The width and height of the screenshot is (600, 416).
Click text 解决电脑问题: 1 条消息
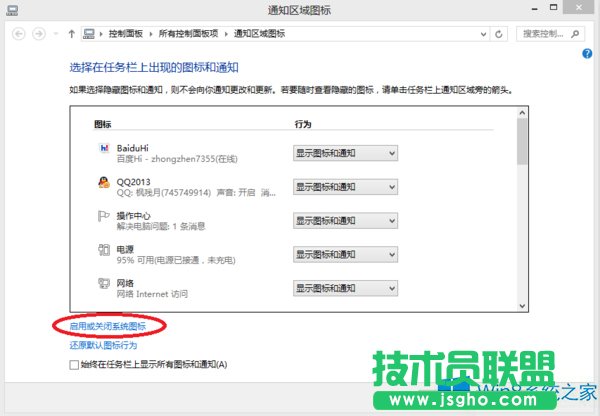click(x=161, y=227)
